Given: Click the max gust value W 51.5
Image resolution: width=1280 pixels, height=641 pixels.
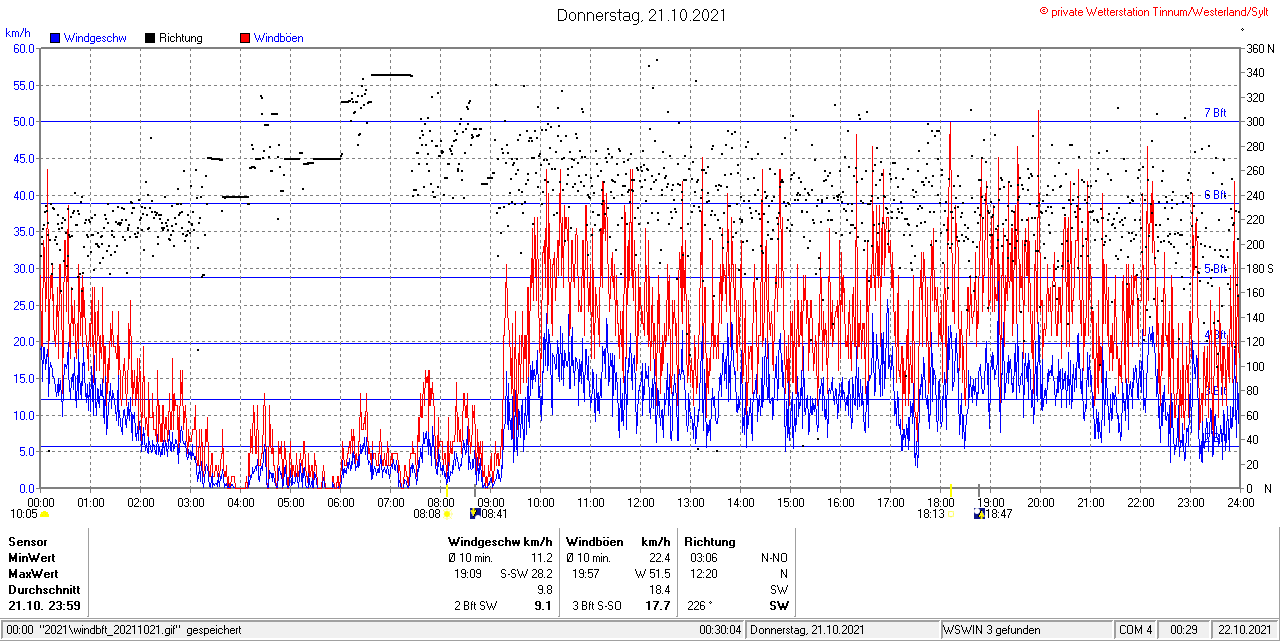Looking at the screenshot, I should (652, 574).
